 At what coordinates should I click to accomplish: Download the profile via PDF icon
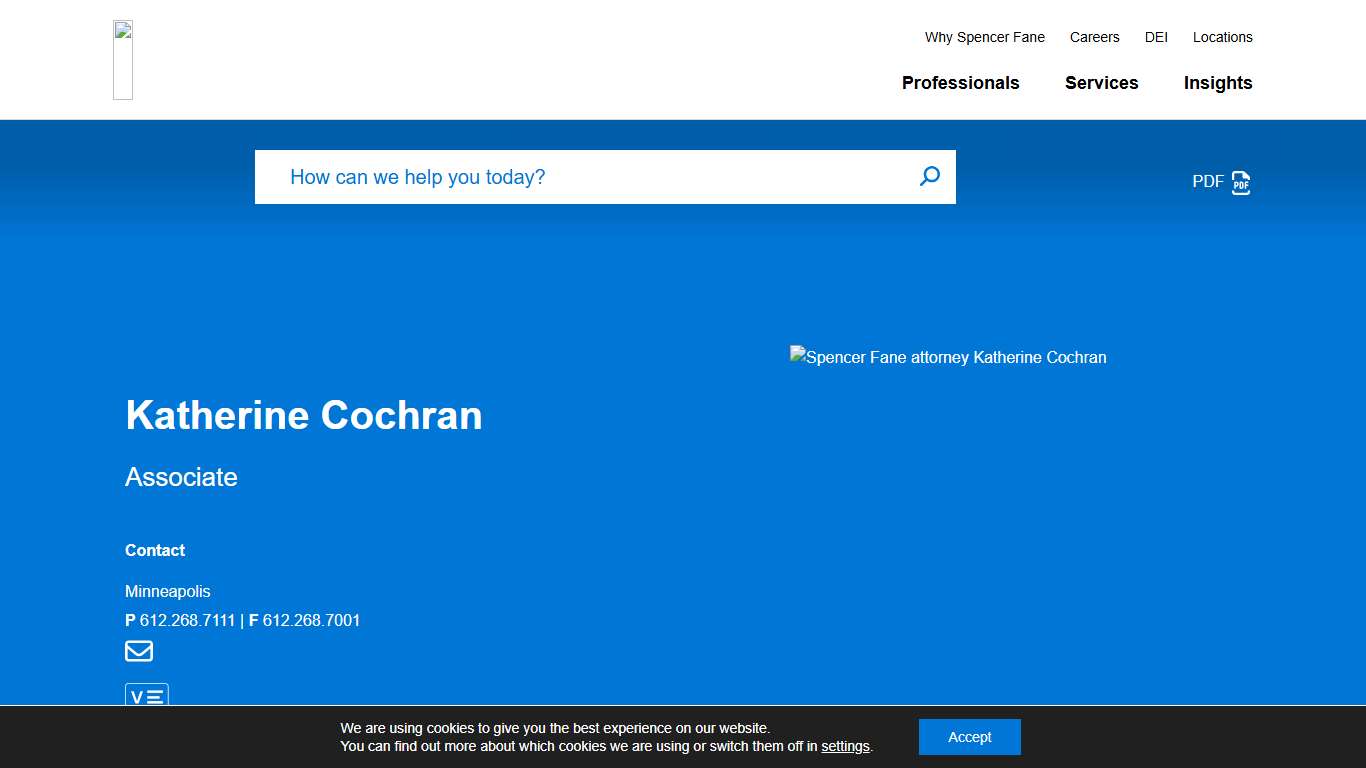(1240, 182)
